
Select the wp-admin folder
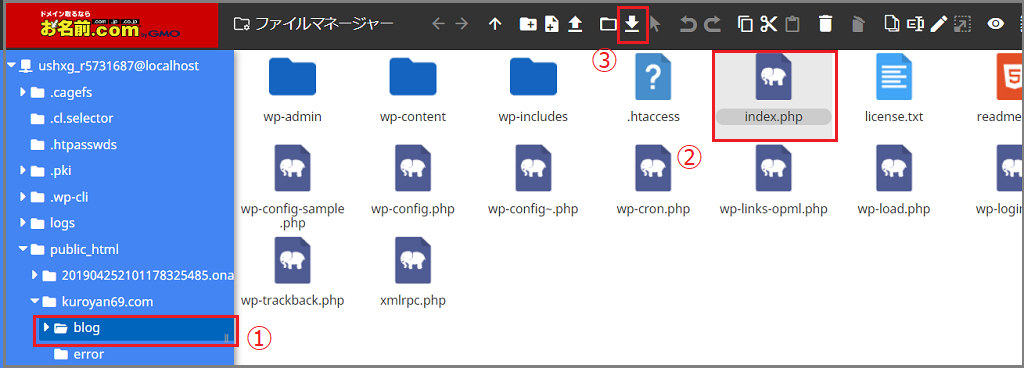point(293,90)
